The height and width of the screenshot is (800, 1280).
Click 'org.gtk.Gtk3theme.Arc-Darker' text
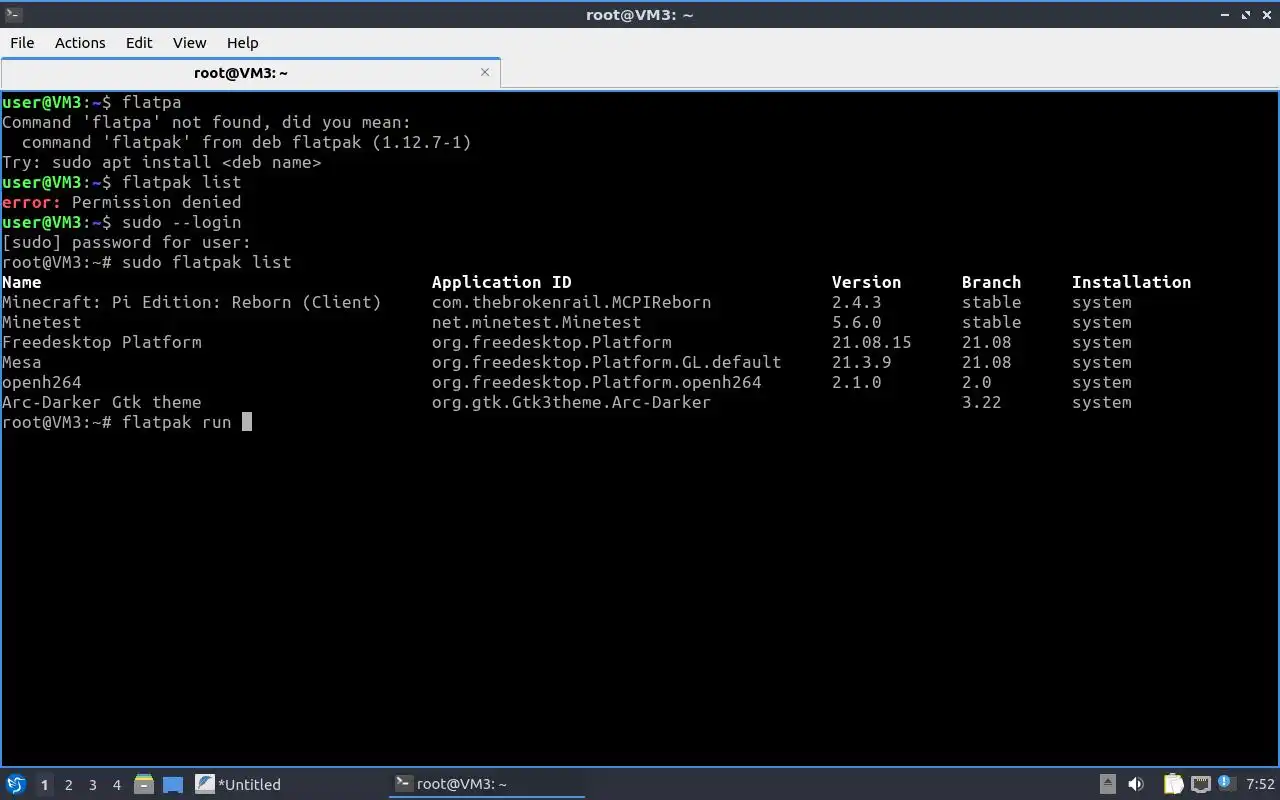coord(571,402)
